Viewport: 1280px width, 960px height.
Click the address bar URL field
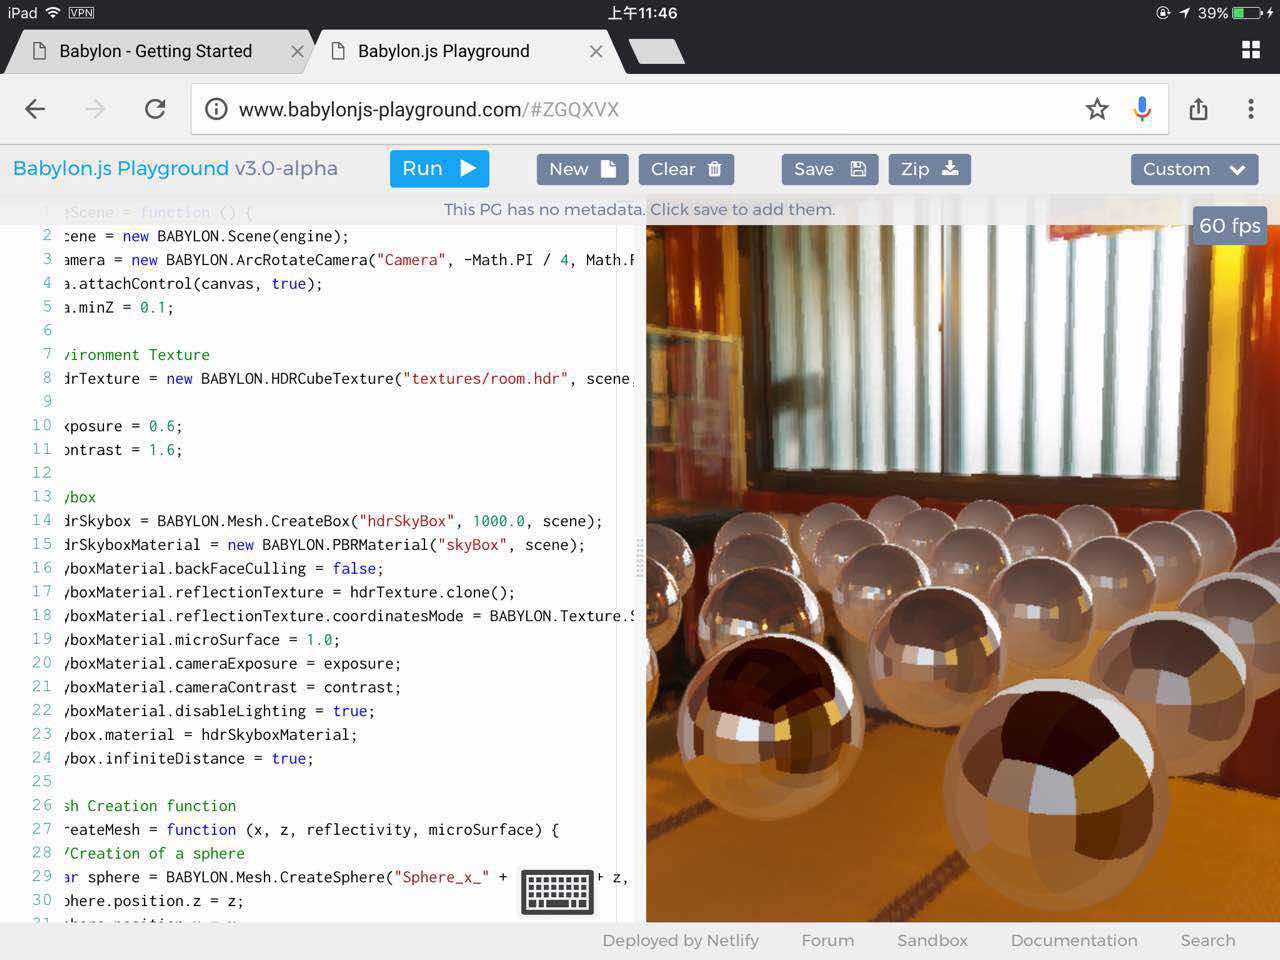tap(680, 109)
